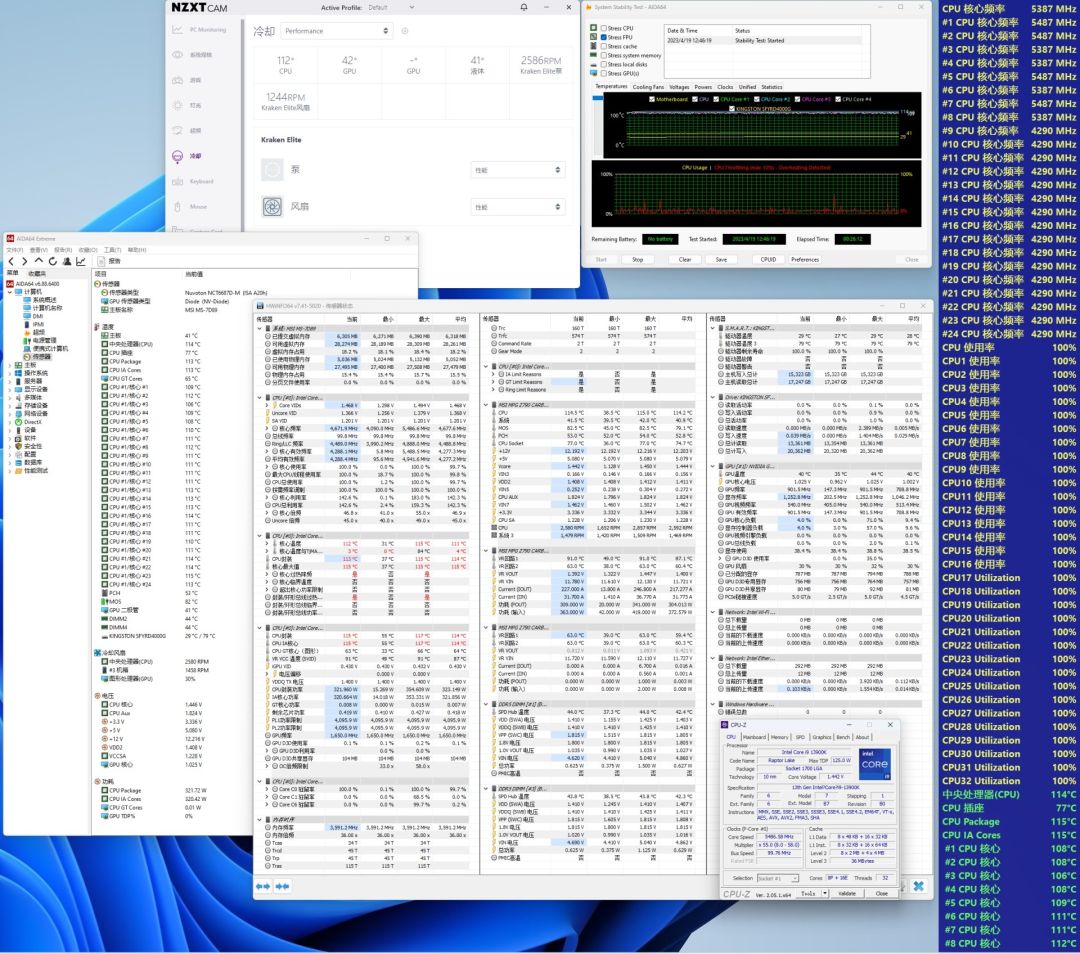Toggle the Motherboard graph checkbox

coord(651,99)
